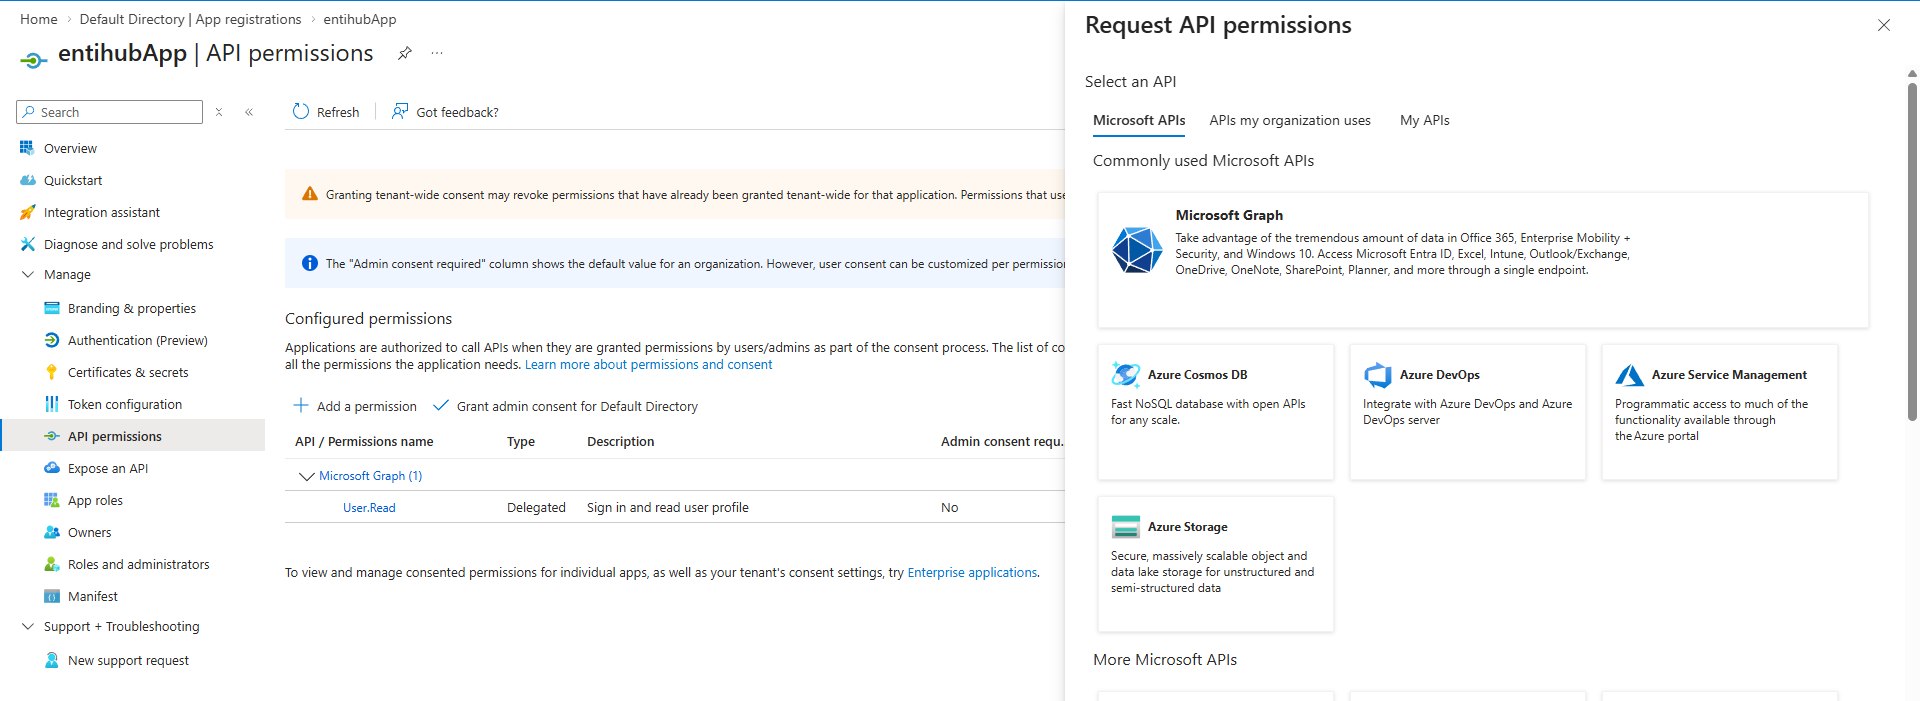Click the Microsoft Graph logo icon
1920x701 pixels.
[1137, 250]
